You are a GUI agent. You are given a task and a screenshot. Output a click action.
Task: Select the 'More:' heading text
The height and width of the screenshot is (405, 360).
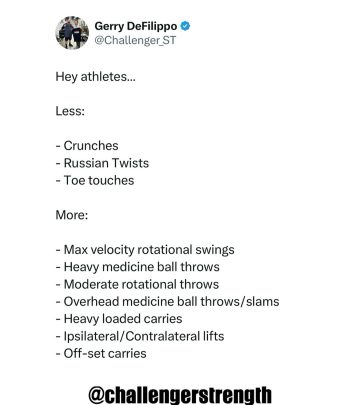pos(72,215)
